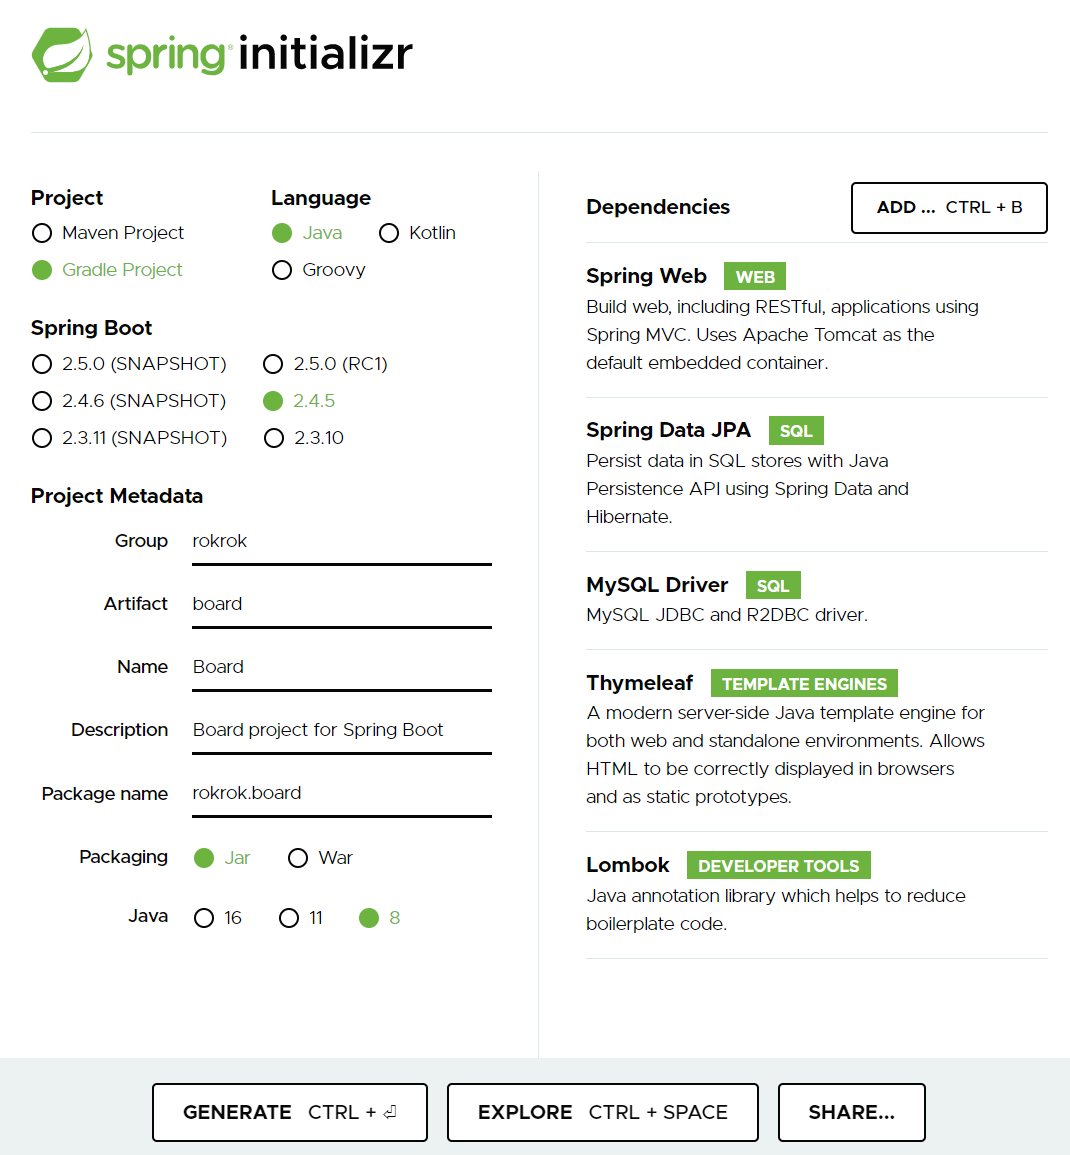Select Spring Boot 2.3.11 (SNAPSHOT)
The height and width of the screenshot is (1155, 1070).
[42, 438]
